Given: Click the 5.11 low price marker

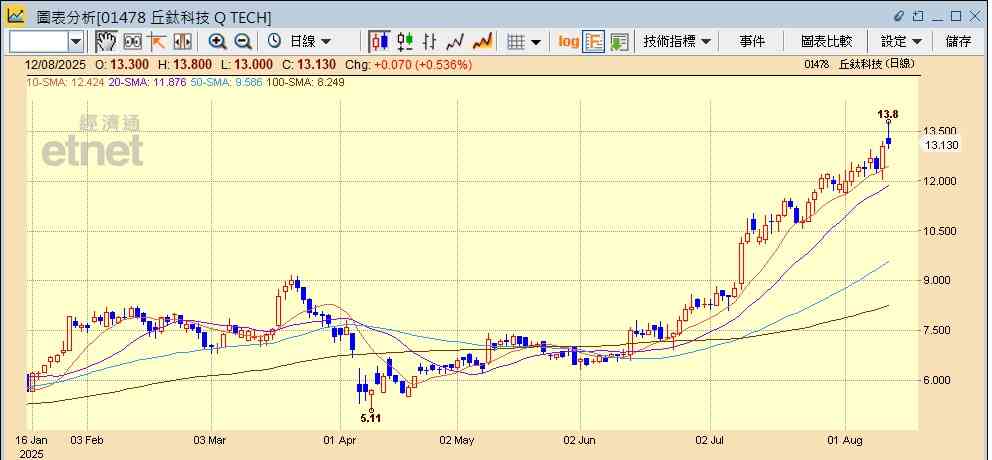Looking at the screenshot, I should [371, 418].
